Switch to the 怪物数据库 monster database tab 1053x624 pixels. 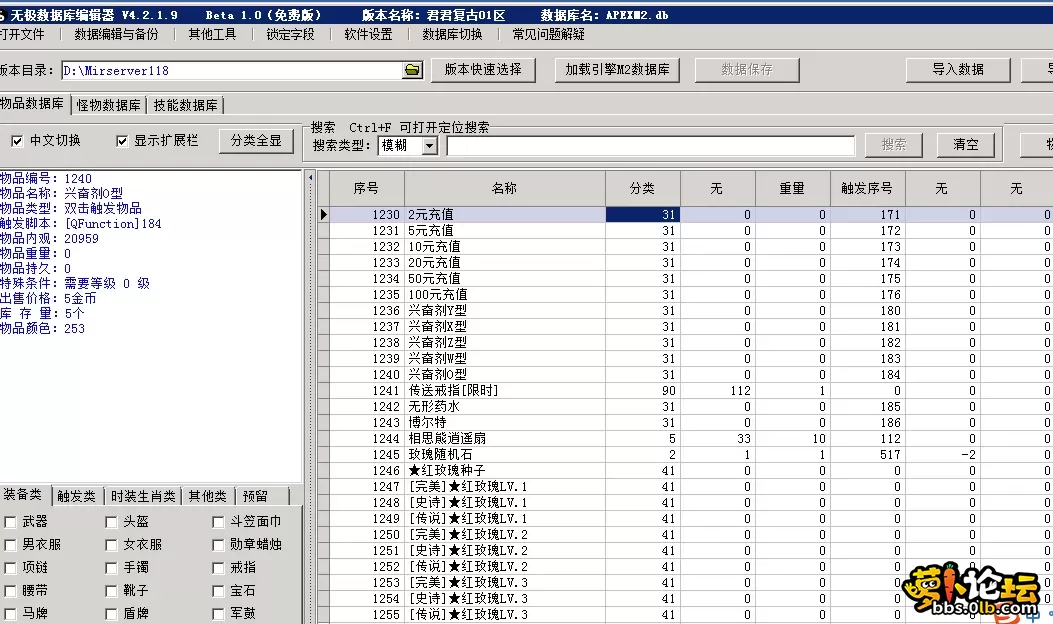pyautogui.click(x=106, y=103)
